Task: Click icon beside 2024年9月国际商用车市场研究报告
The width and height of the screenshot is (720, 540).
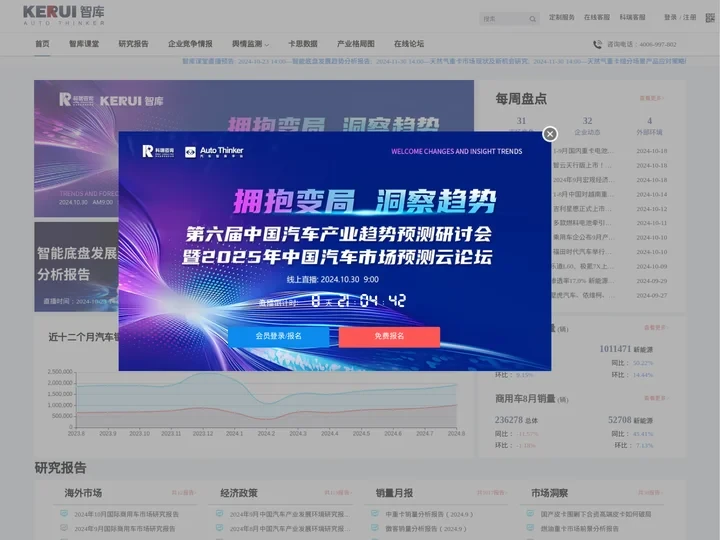Action: [x=64, y=528]
